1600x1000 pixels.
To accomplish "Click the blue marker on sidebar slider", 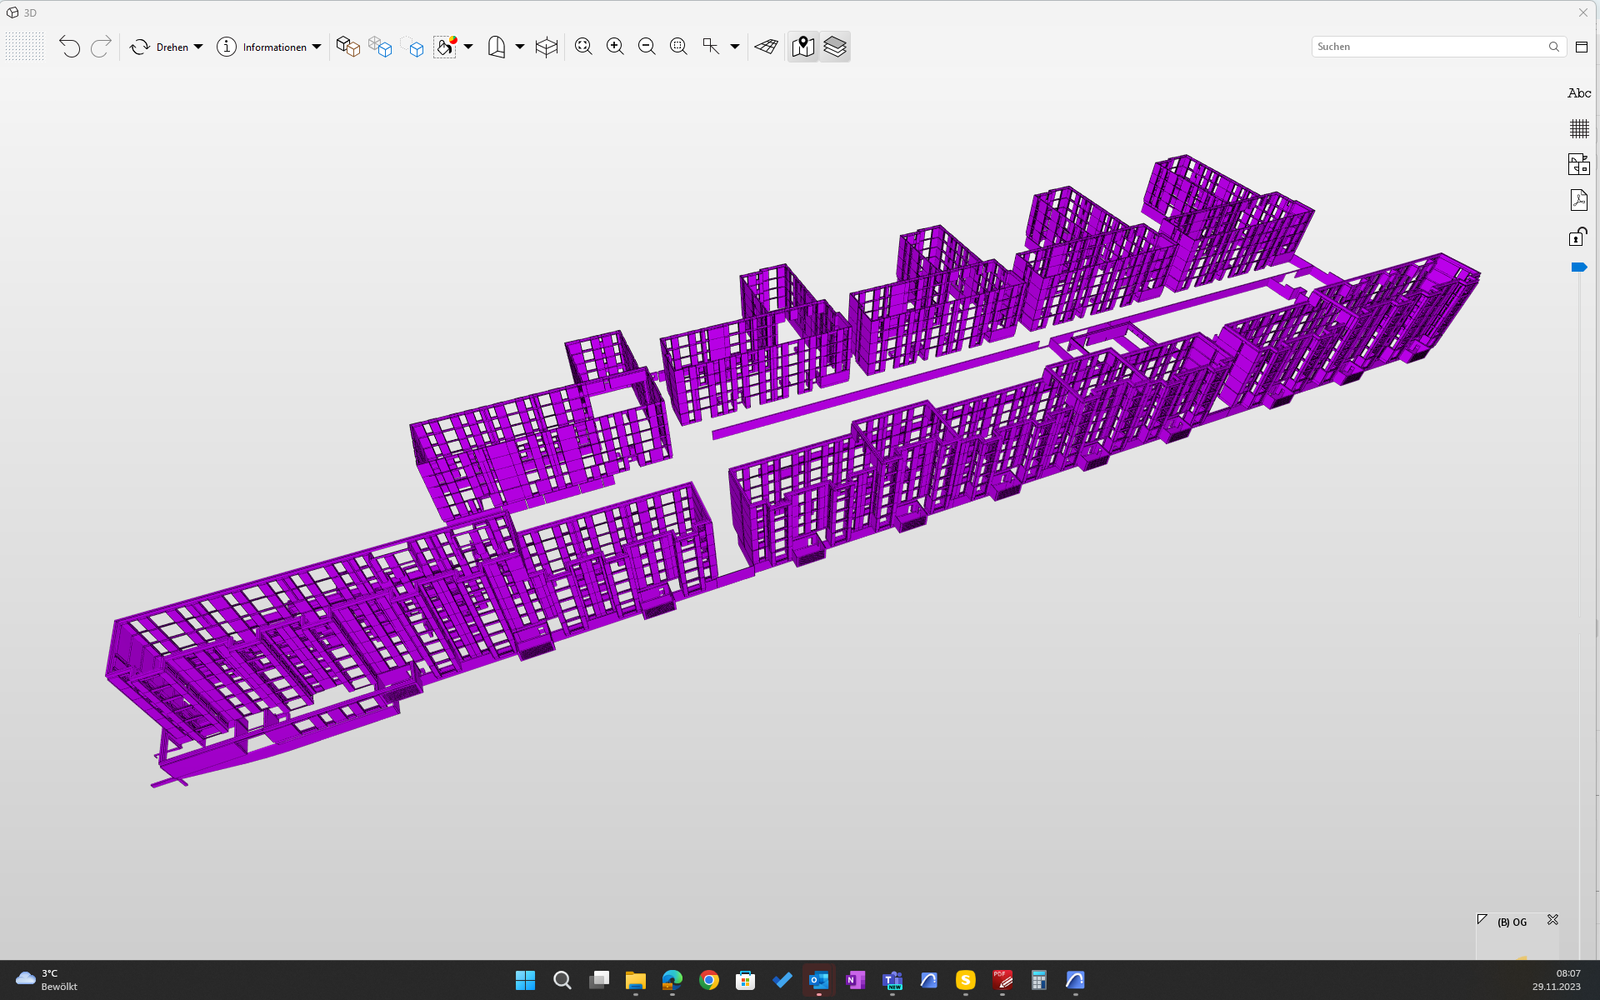I will click(1579, 267).
